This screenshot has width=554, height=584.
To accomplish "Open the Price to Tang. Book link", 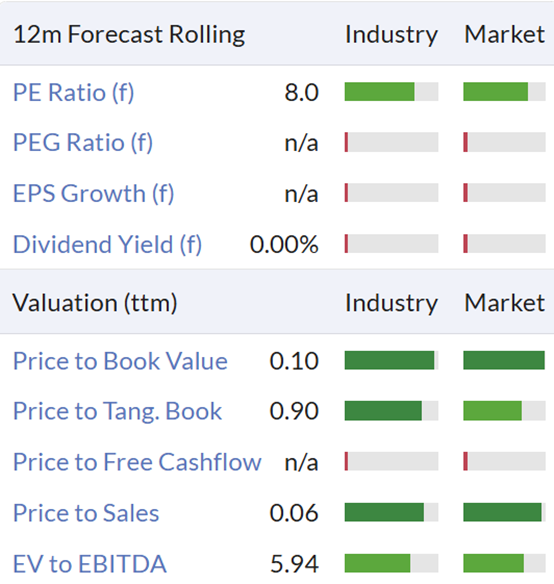I will (117, 411).
